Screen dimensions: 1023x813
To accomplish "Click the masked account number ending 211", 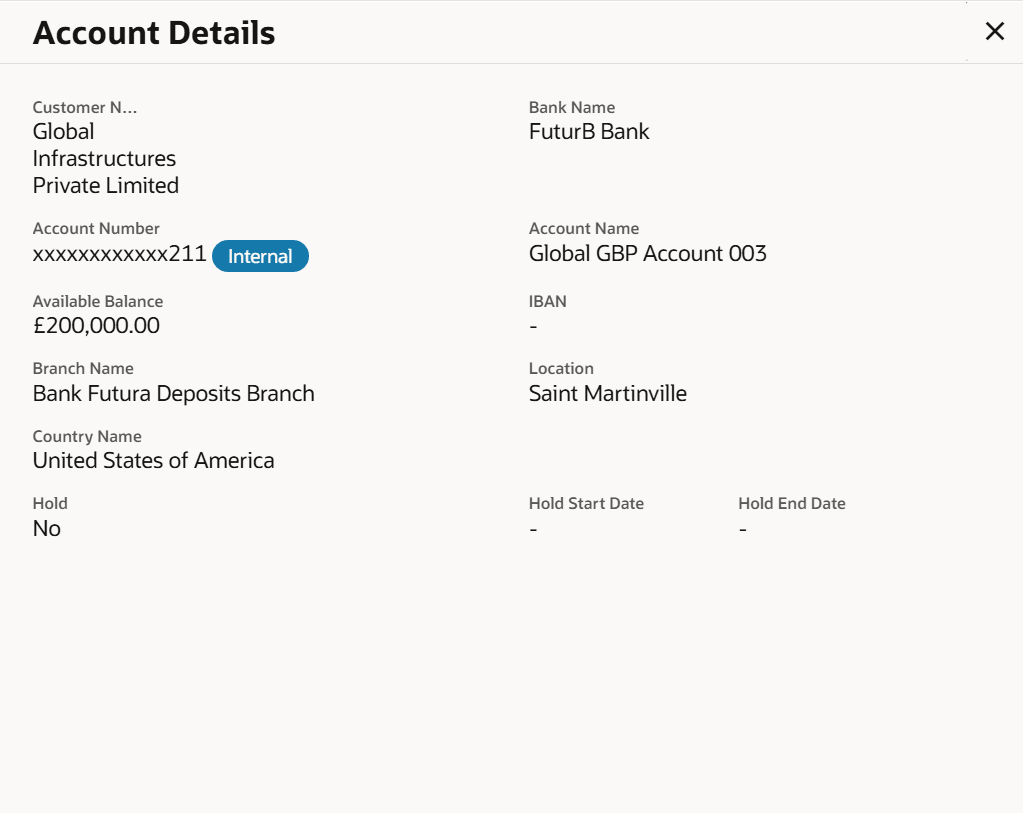I will (119, 255).
